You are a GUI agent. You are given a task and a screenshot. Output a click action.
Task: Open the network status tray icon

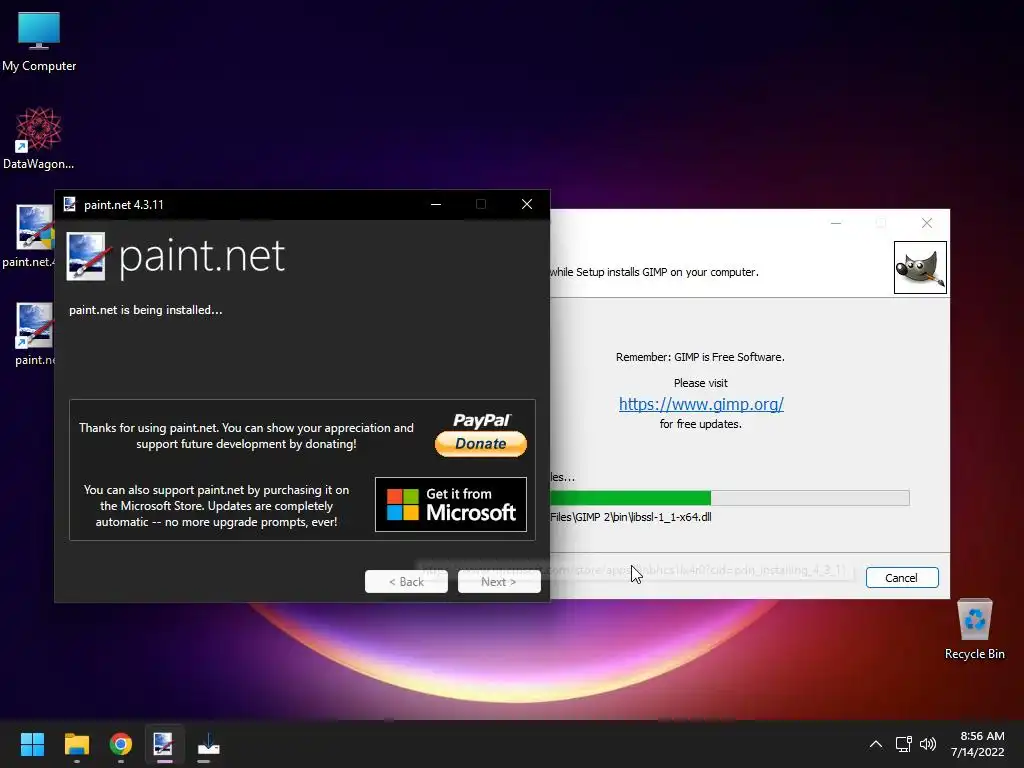click(x=904, y=744)
